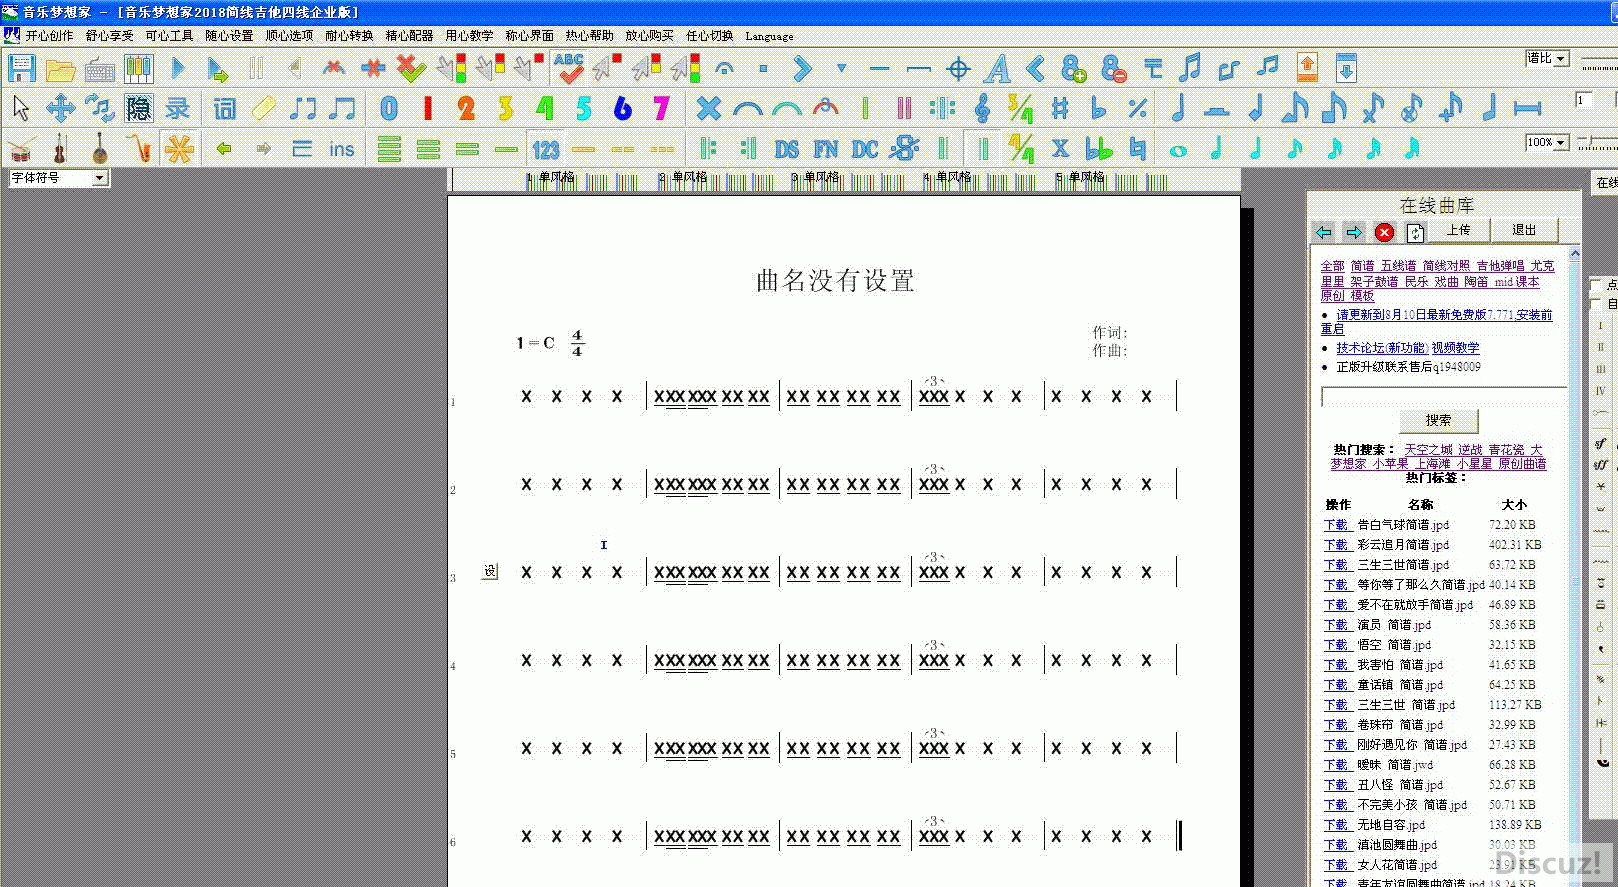Click the 上传 upload button
The height and width of the screenshot is (887, 1618).
pyautogui.click(x=1459, y=230)
